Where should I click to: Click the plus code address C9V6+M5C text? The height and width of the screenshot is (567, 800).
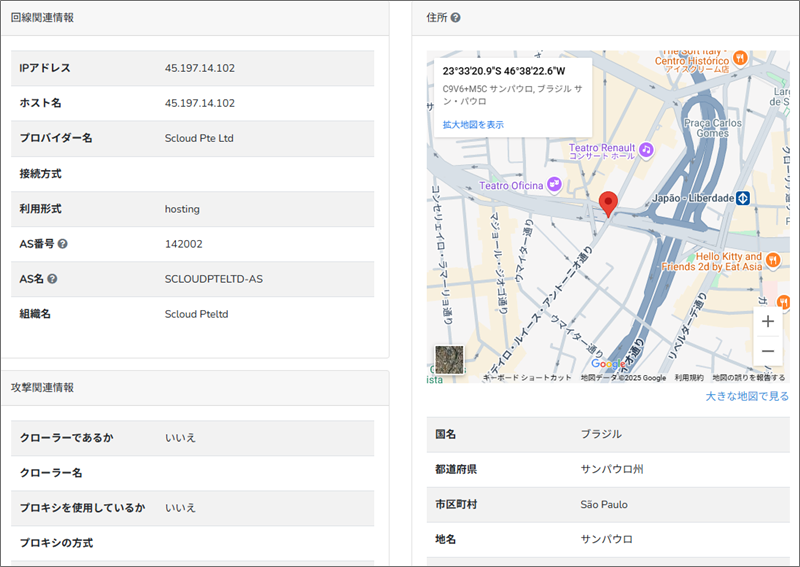coord(512,95)
